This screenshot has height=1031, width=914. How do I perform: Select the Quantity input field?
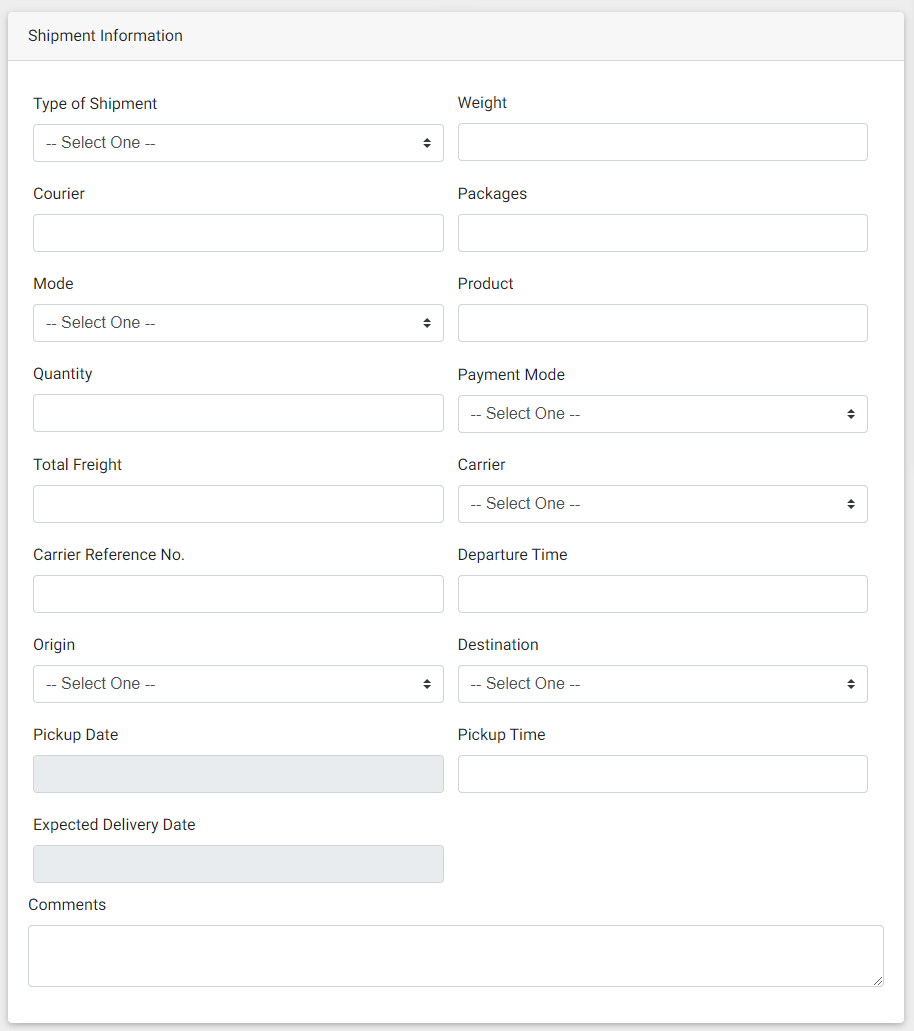point(238,413)
